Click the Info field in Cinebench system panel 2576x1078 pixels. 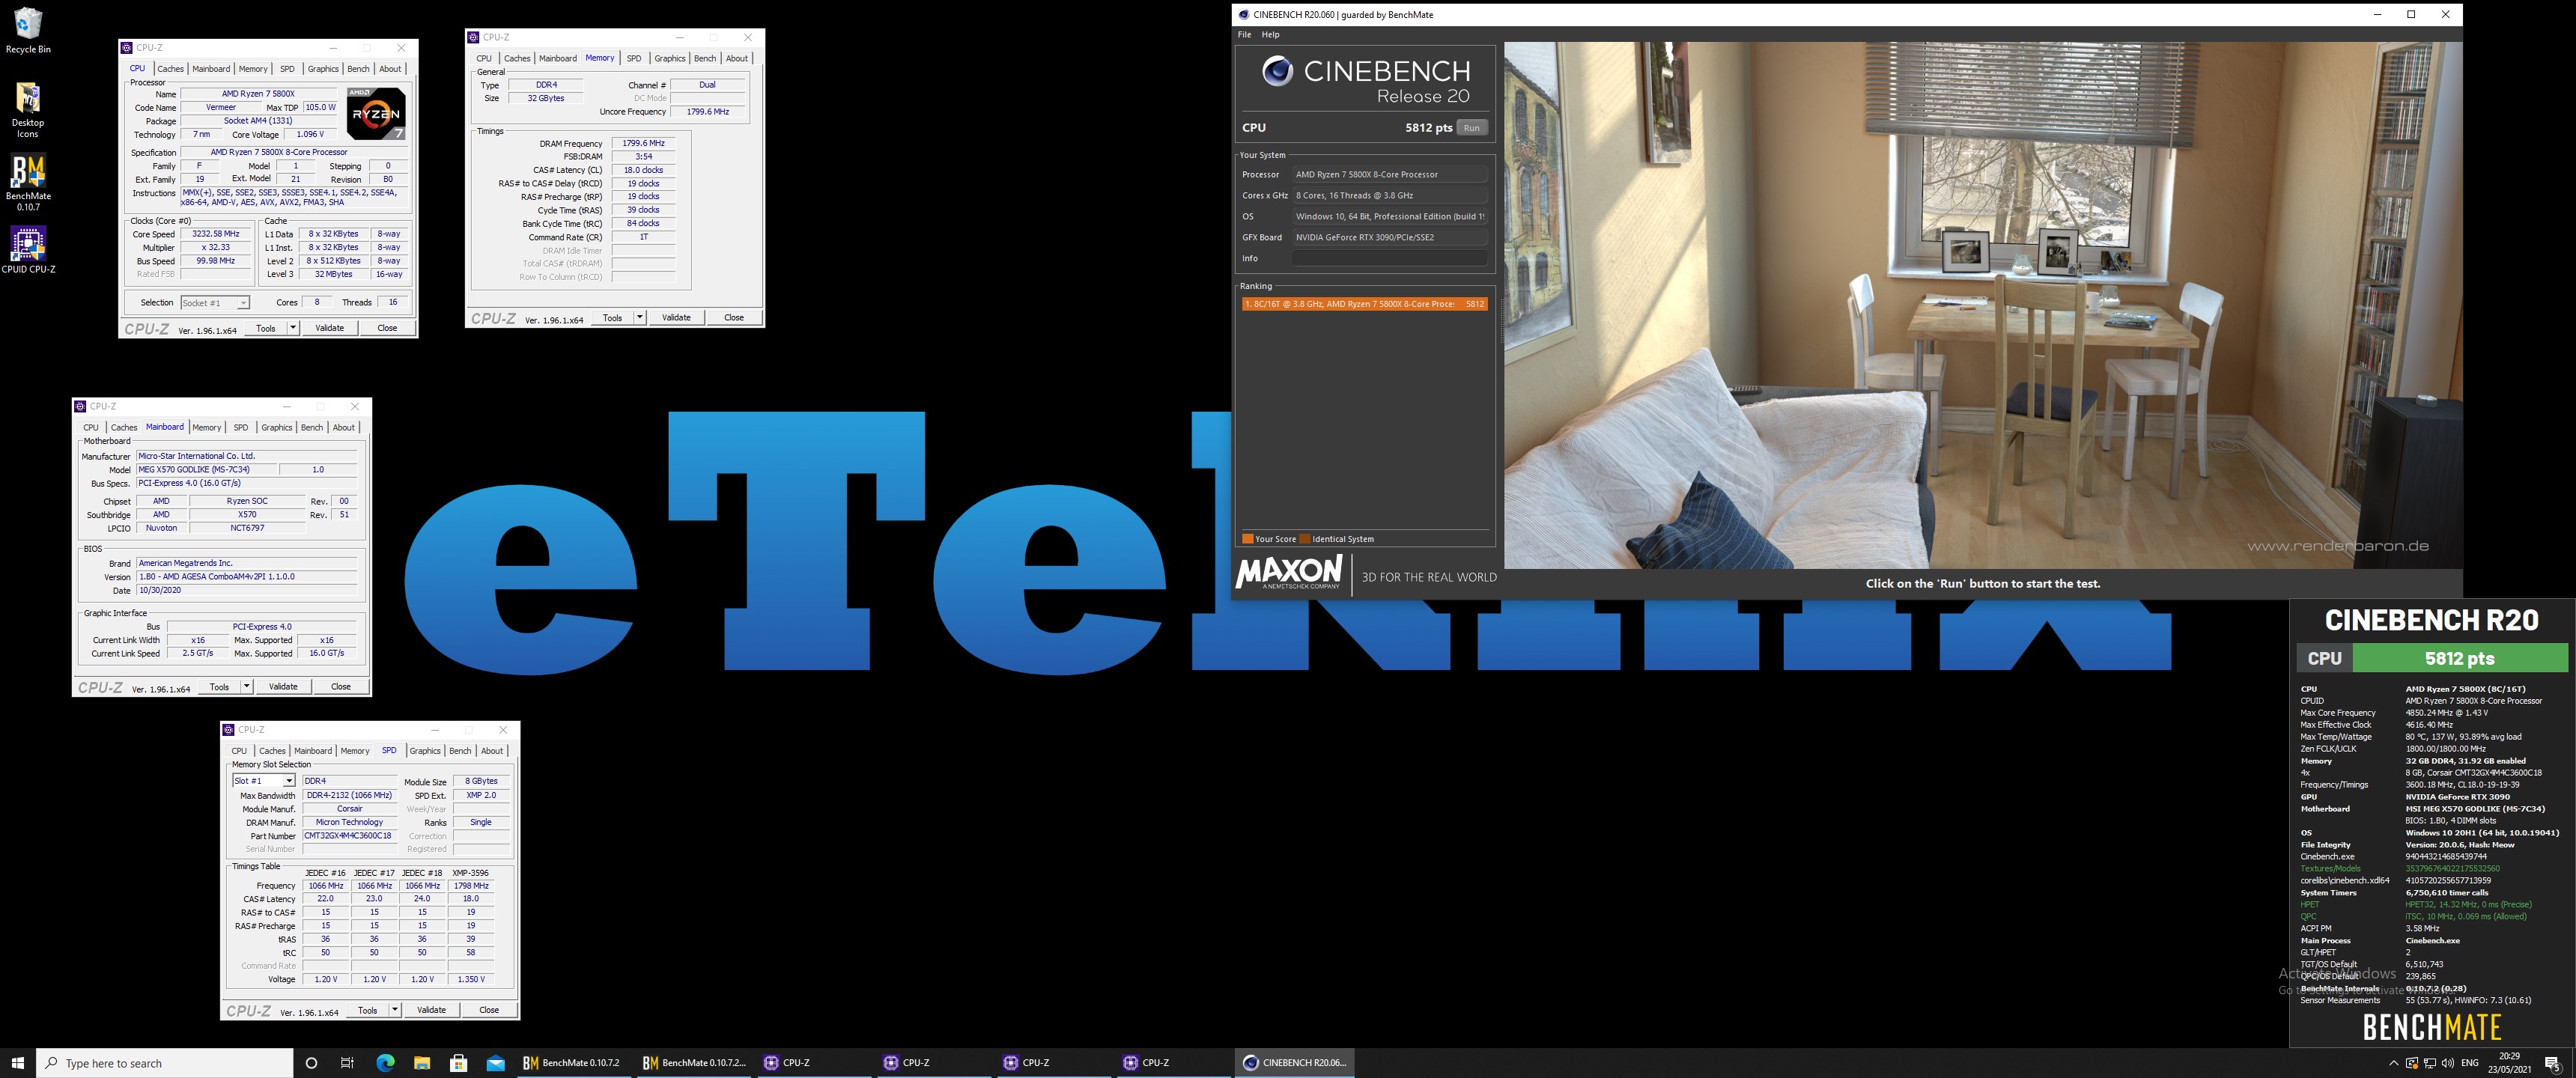coord(1389,258)
